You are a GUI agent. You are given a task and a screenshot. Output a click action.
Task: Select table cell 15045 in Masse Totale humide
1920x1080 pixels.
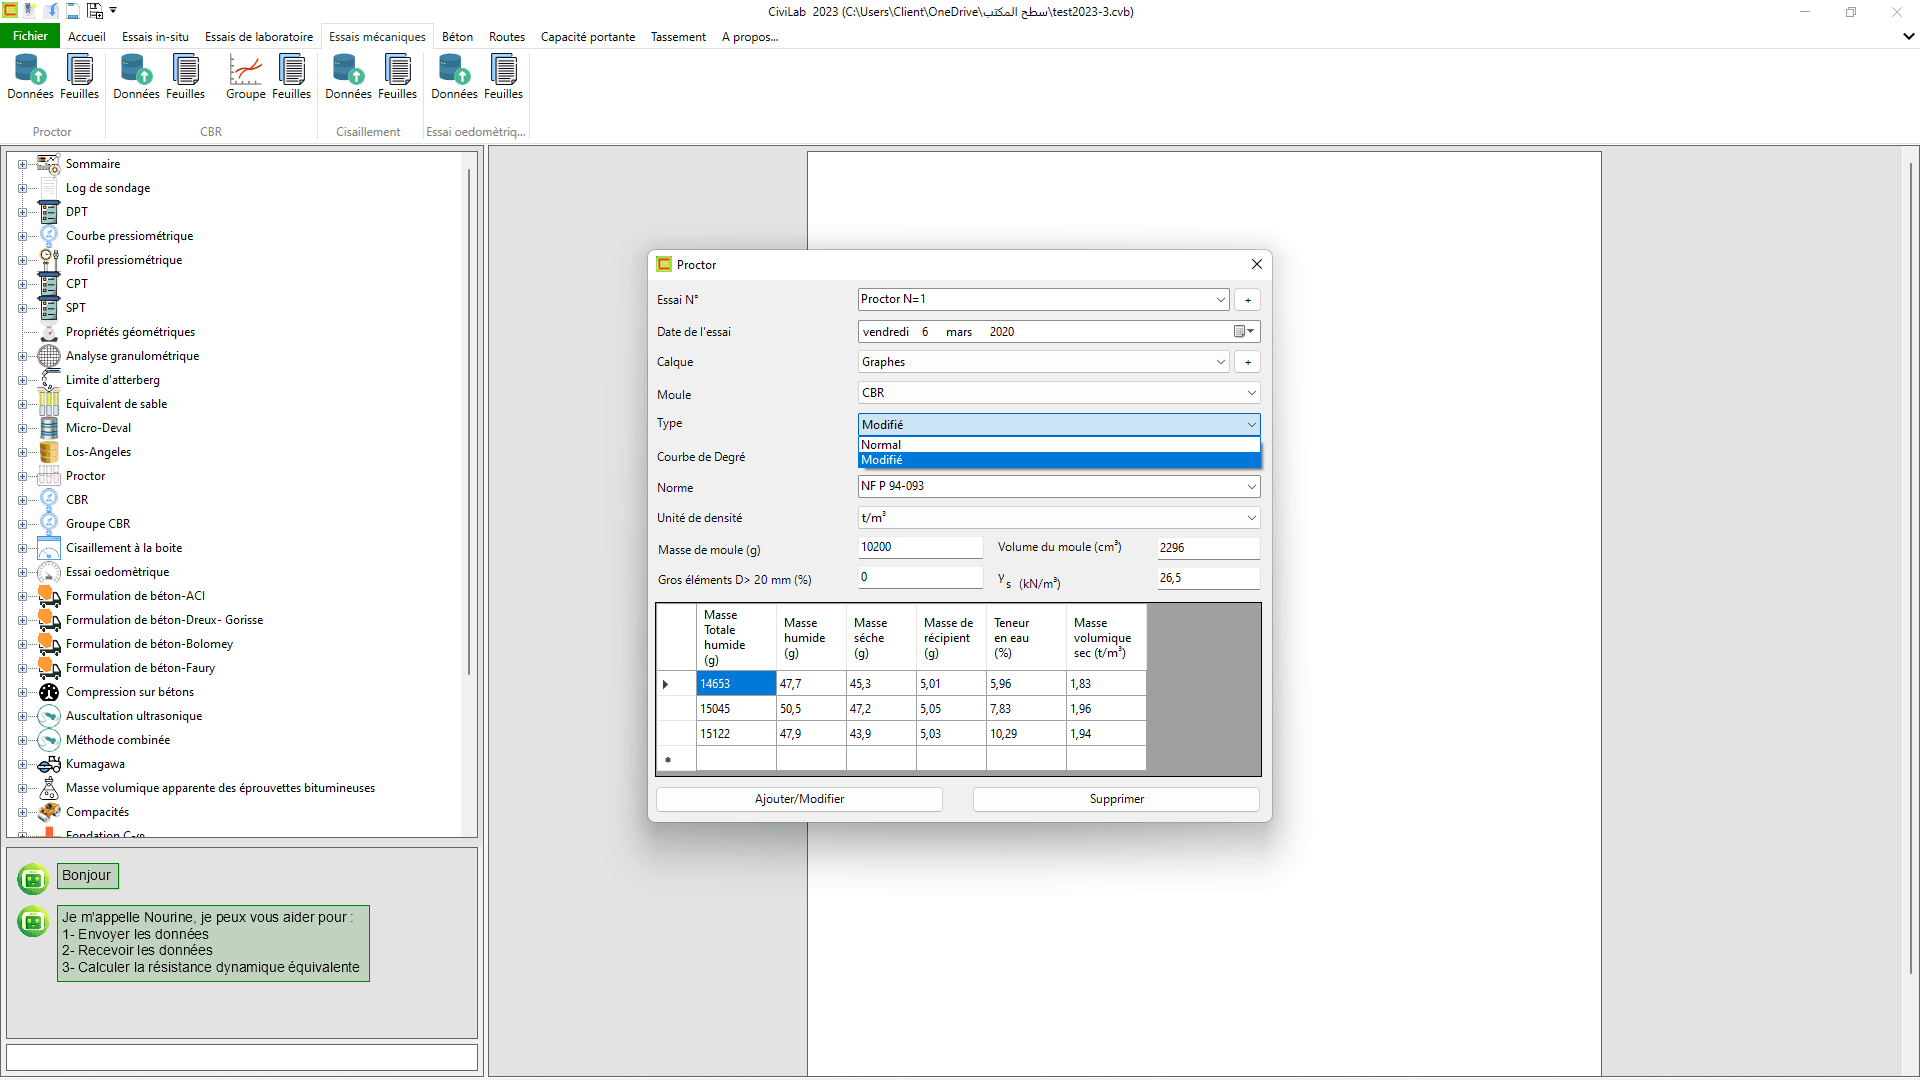tap(736, 709)
